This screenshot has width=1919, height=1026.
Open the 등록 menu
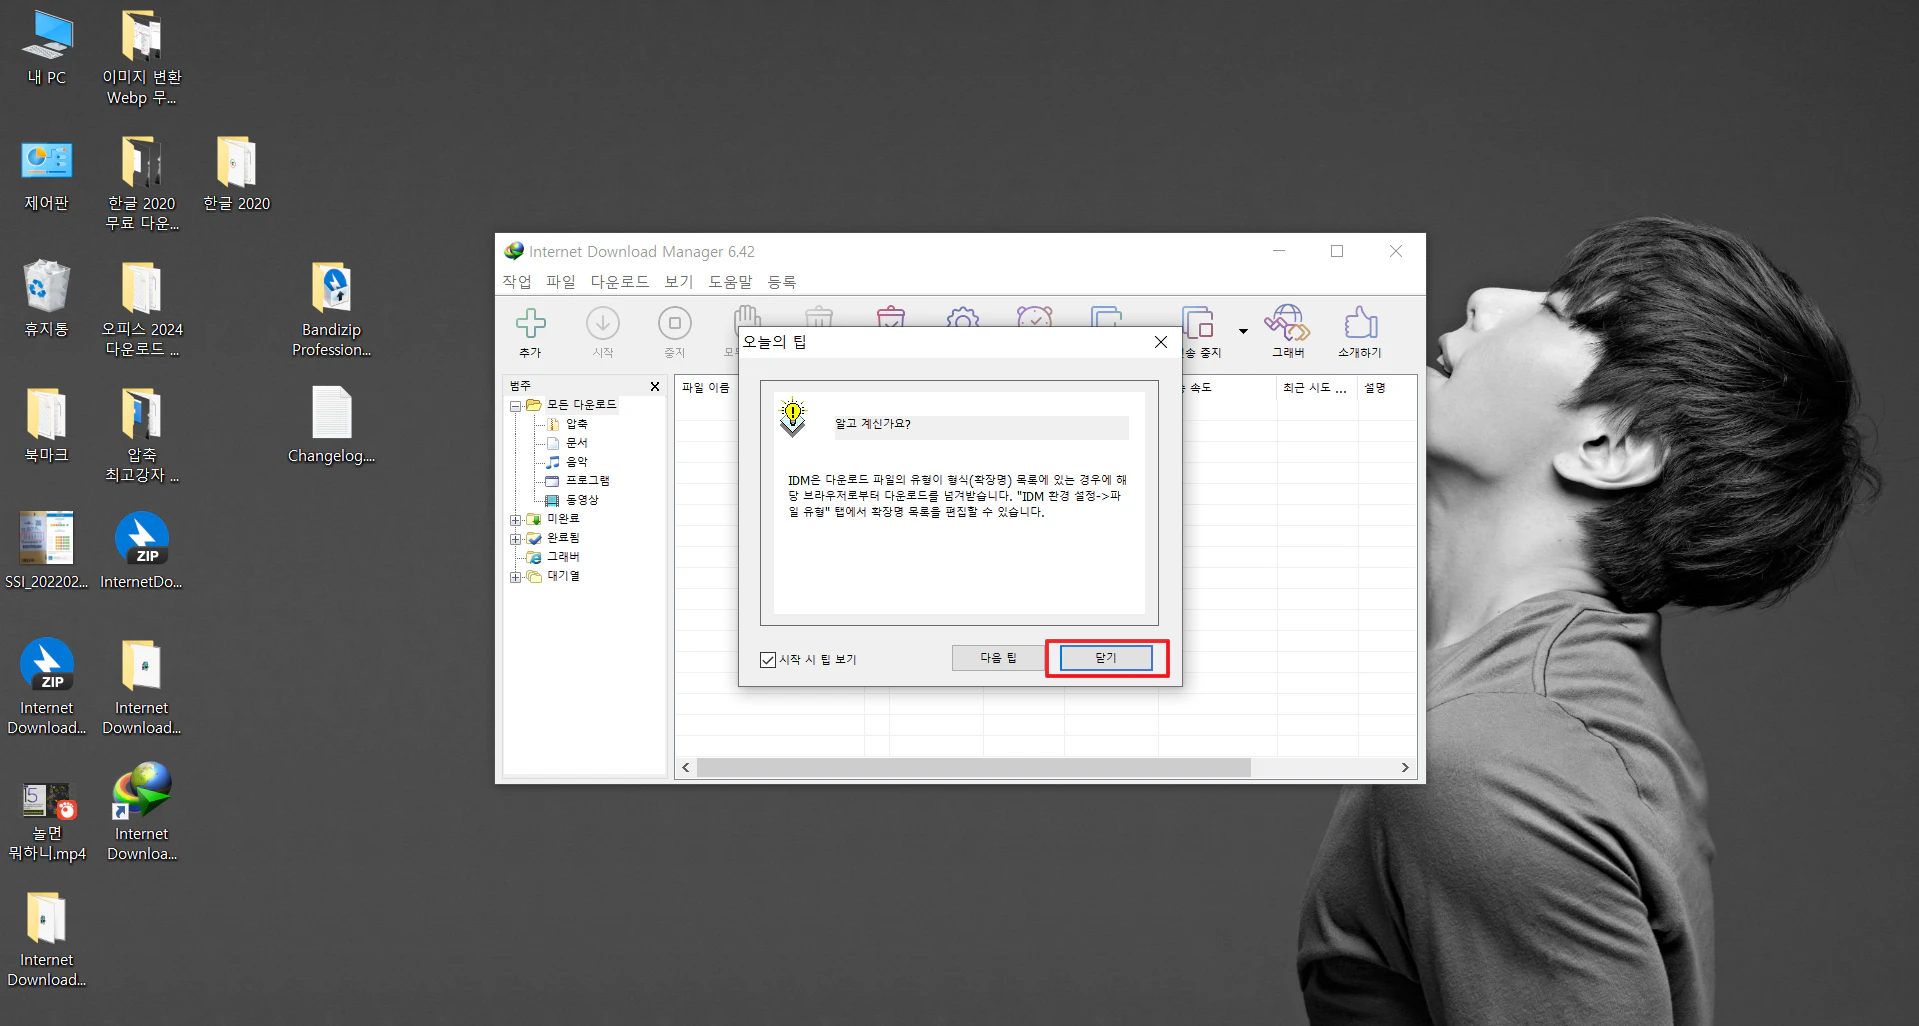pos(782,282)
